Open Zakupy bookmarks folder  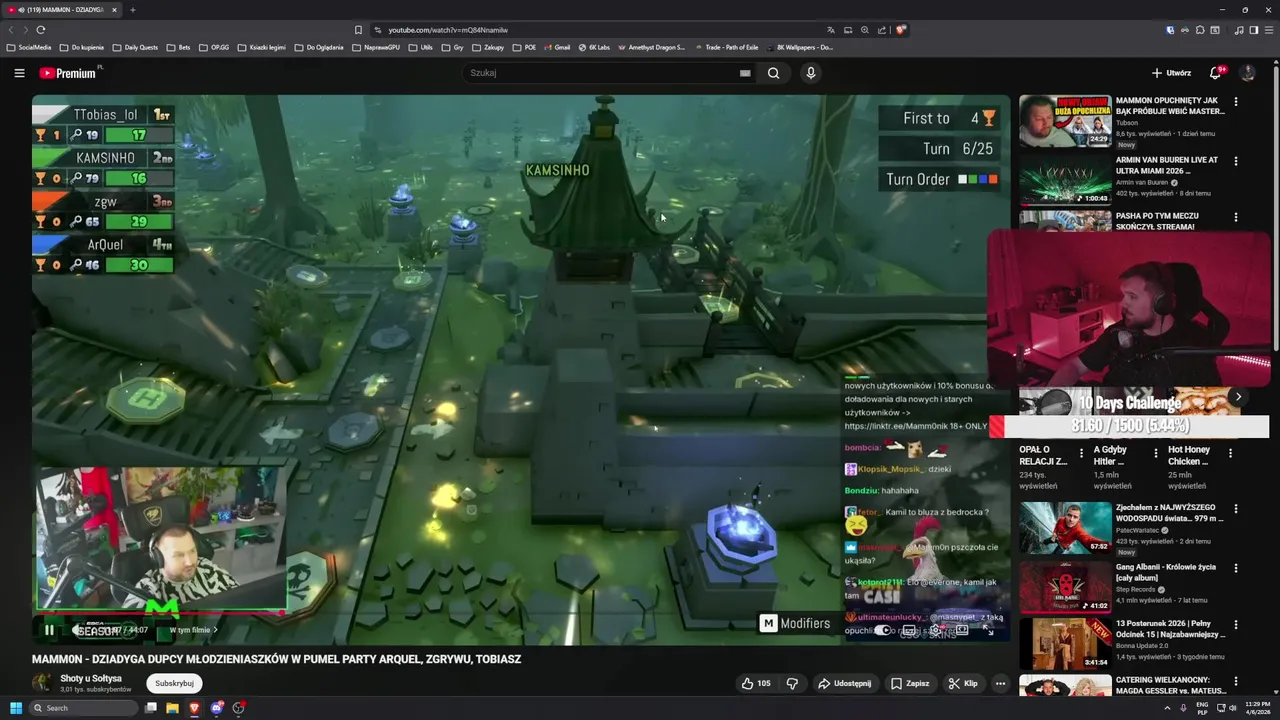click(x=488, y=47)
